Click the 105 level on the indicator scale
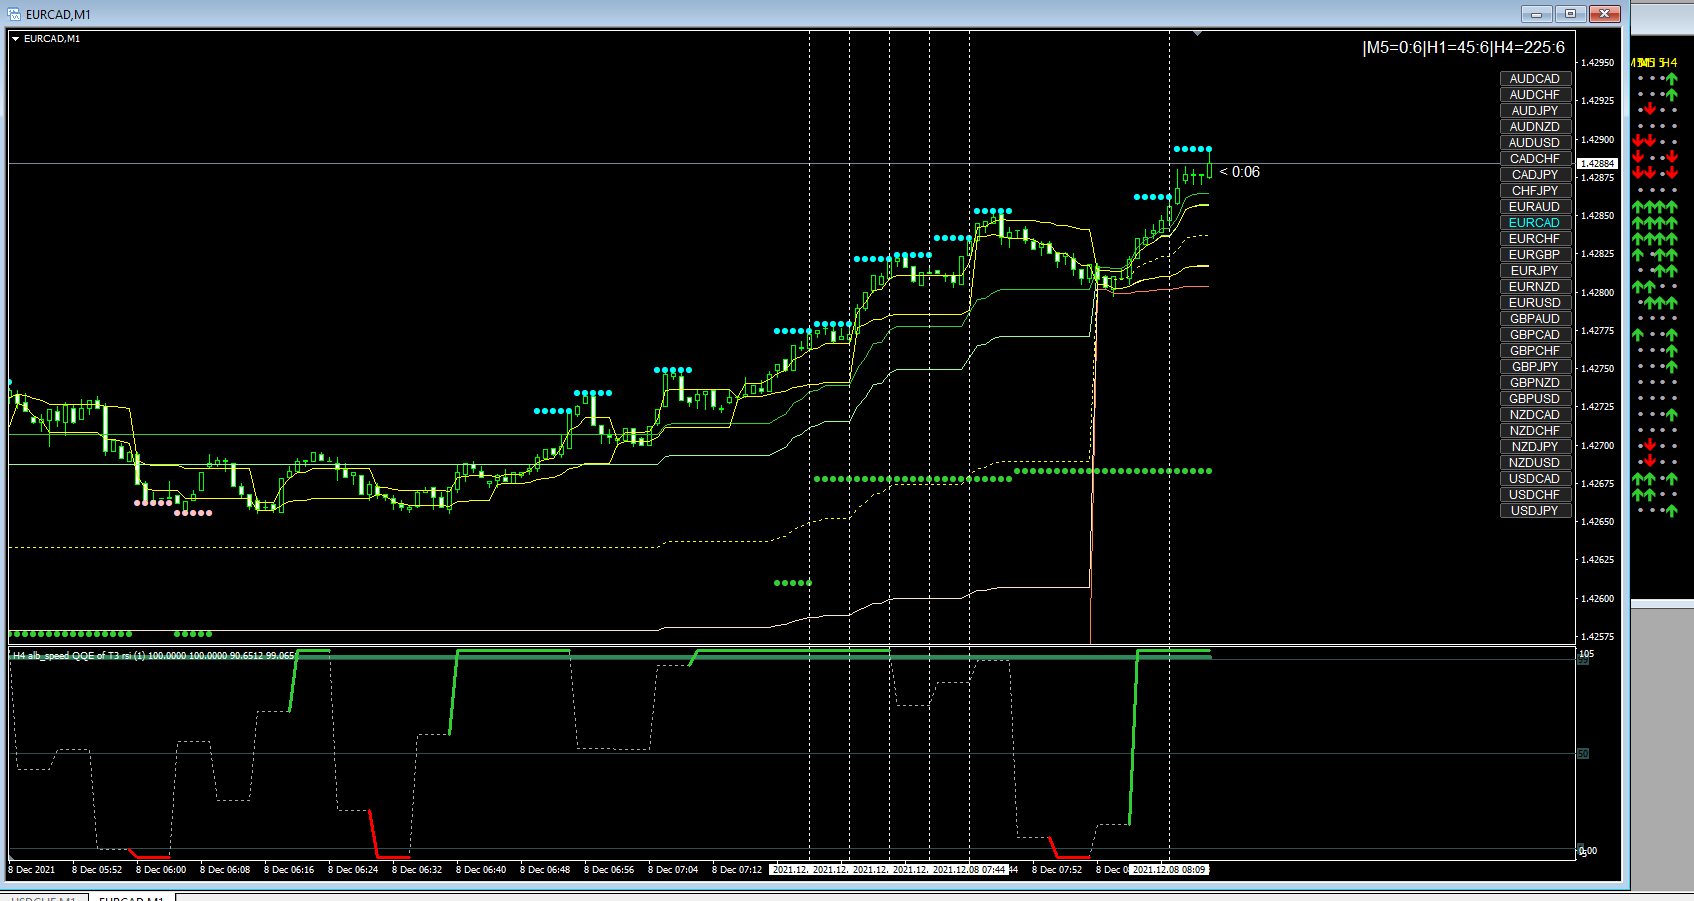This screenshot has width=1694, height=901. [1587, 654]
